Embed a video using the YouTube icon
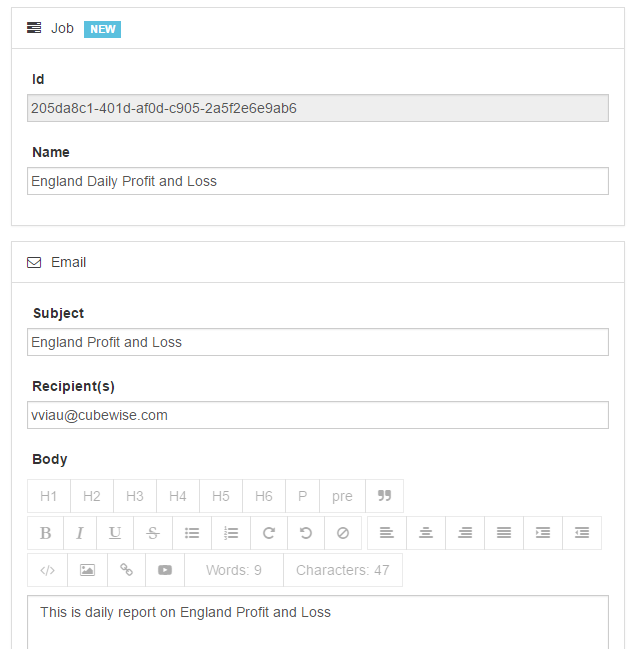 (165, 570)
